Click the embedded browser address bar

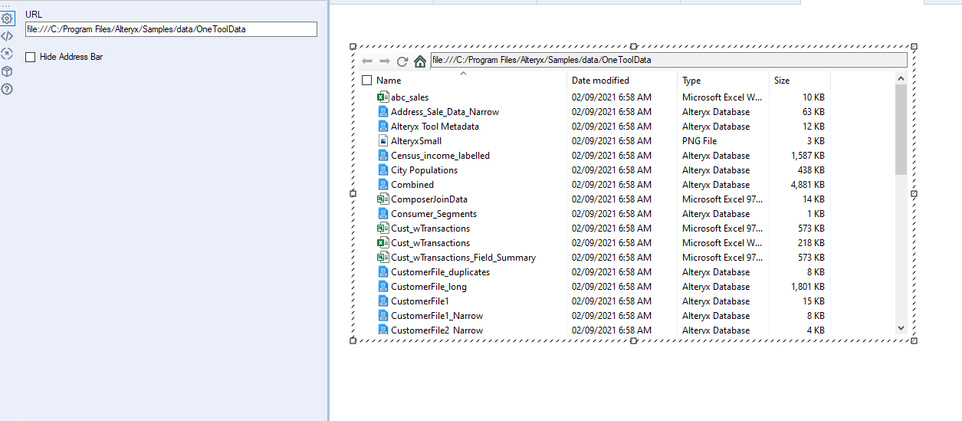click(669, 60)
